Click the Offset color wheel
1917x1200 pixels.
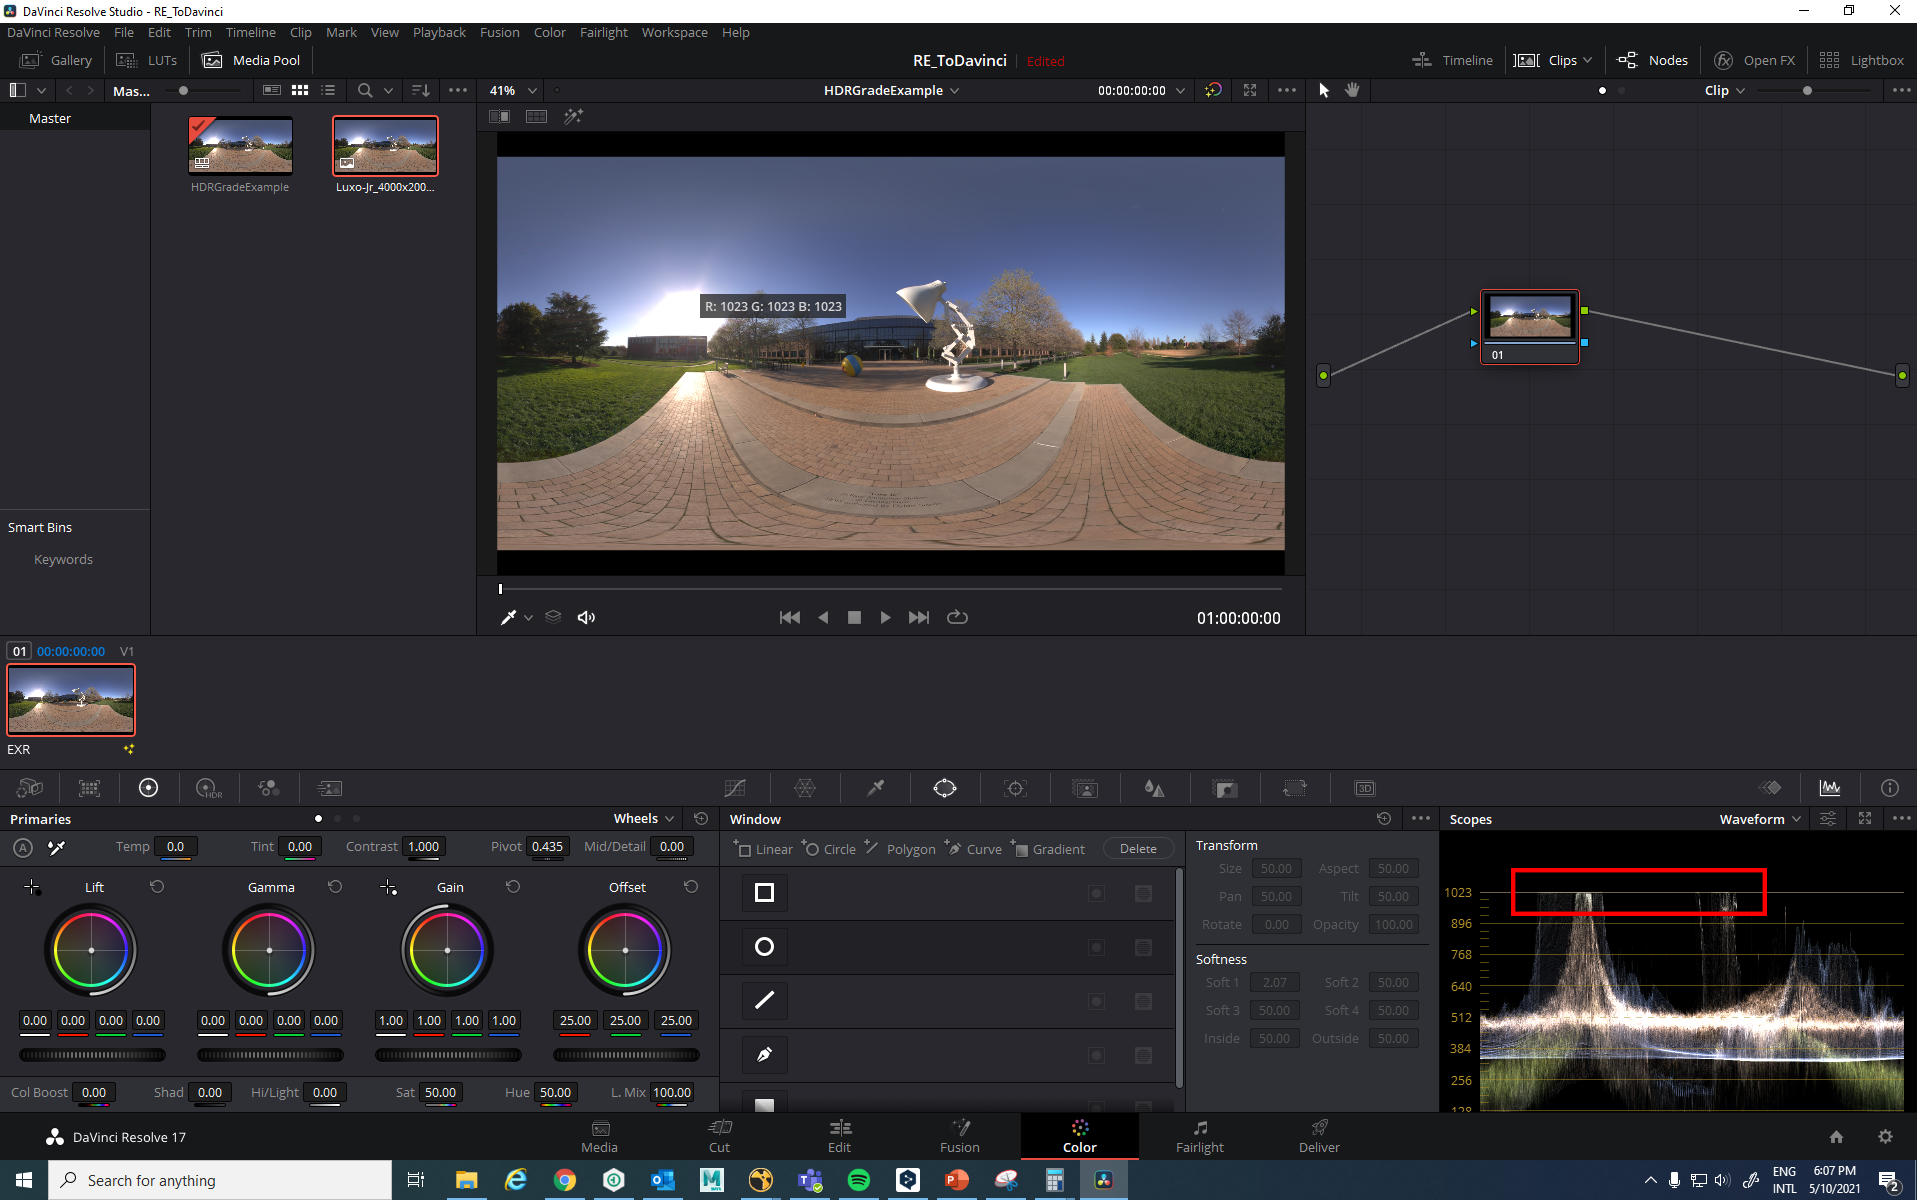click(x=625, y=949)
